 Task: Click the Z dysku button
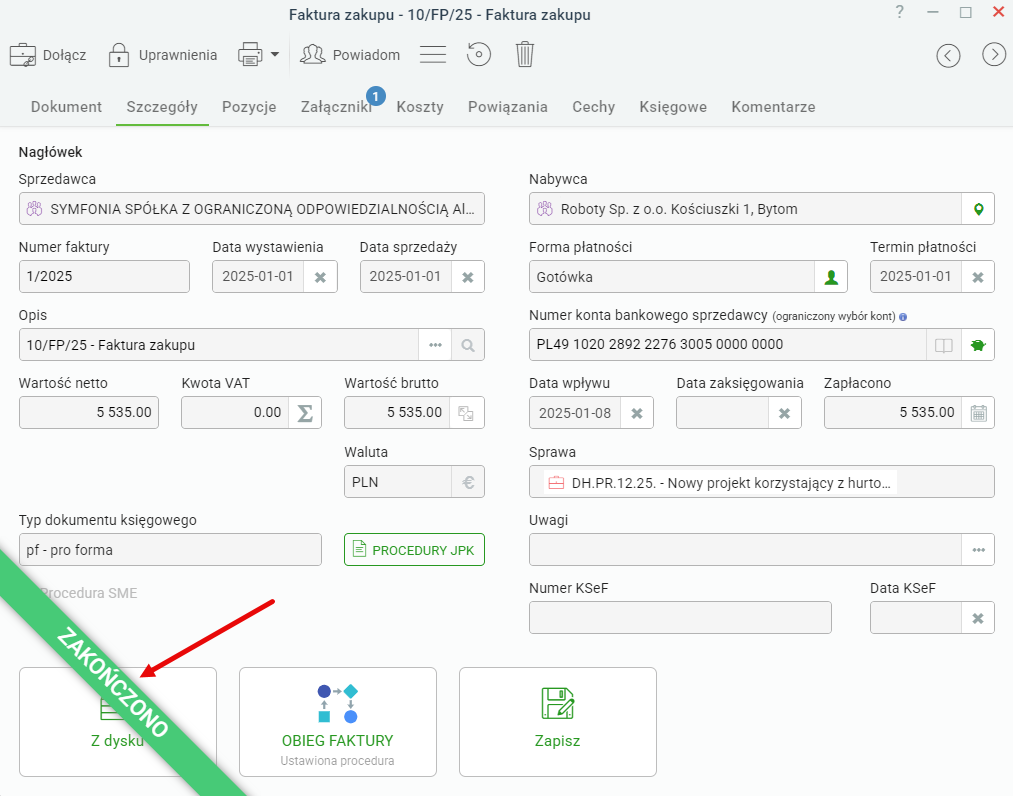(118, 722)
